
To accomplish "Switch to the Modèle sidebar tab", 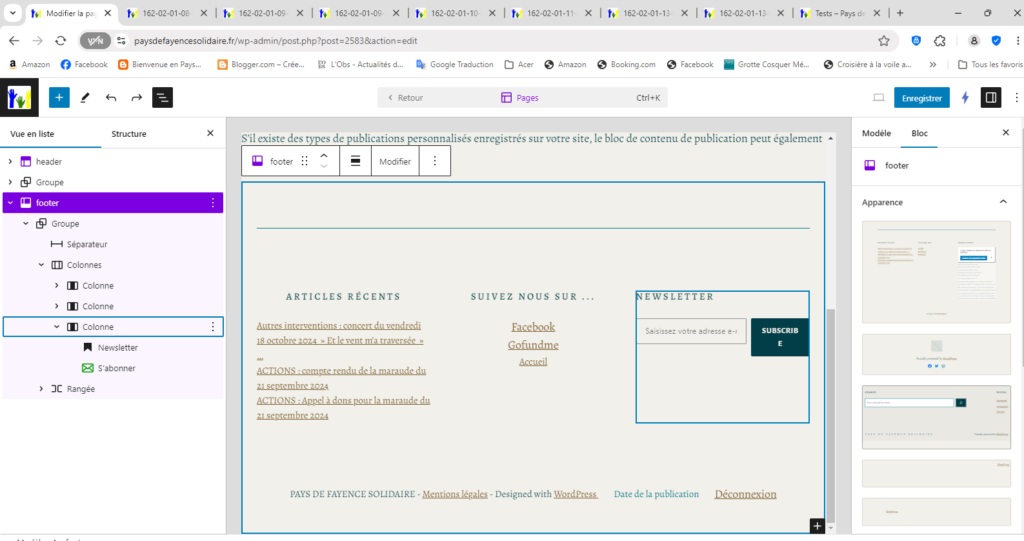I will pos(876,133).
